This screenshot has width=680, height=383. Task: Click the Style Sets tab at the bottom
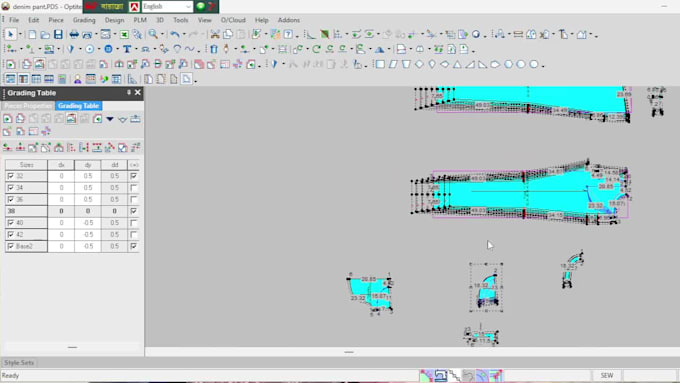(19, 363)
